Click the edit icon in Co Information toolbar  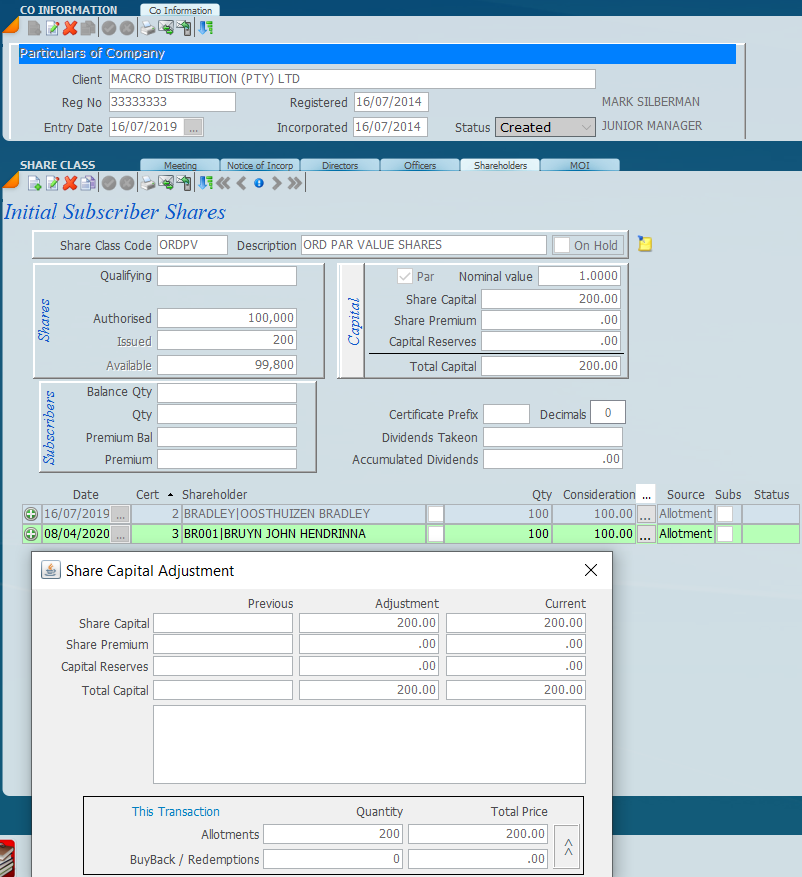tap(52, 28)
